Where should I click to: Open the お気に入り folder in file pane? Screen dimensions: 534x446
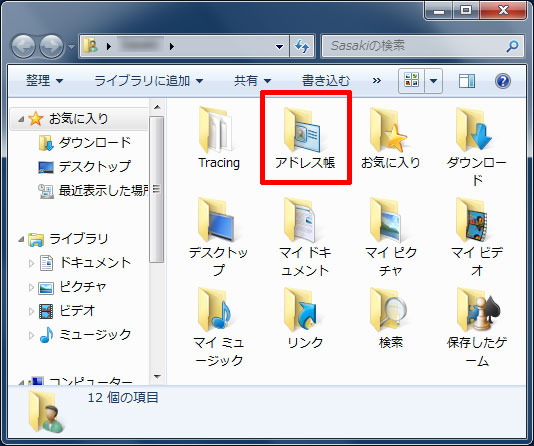click(x=390, y=138)
